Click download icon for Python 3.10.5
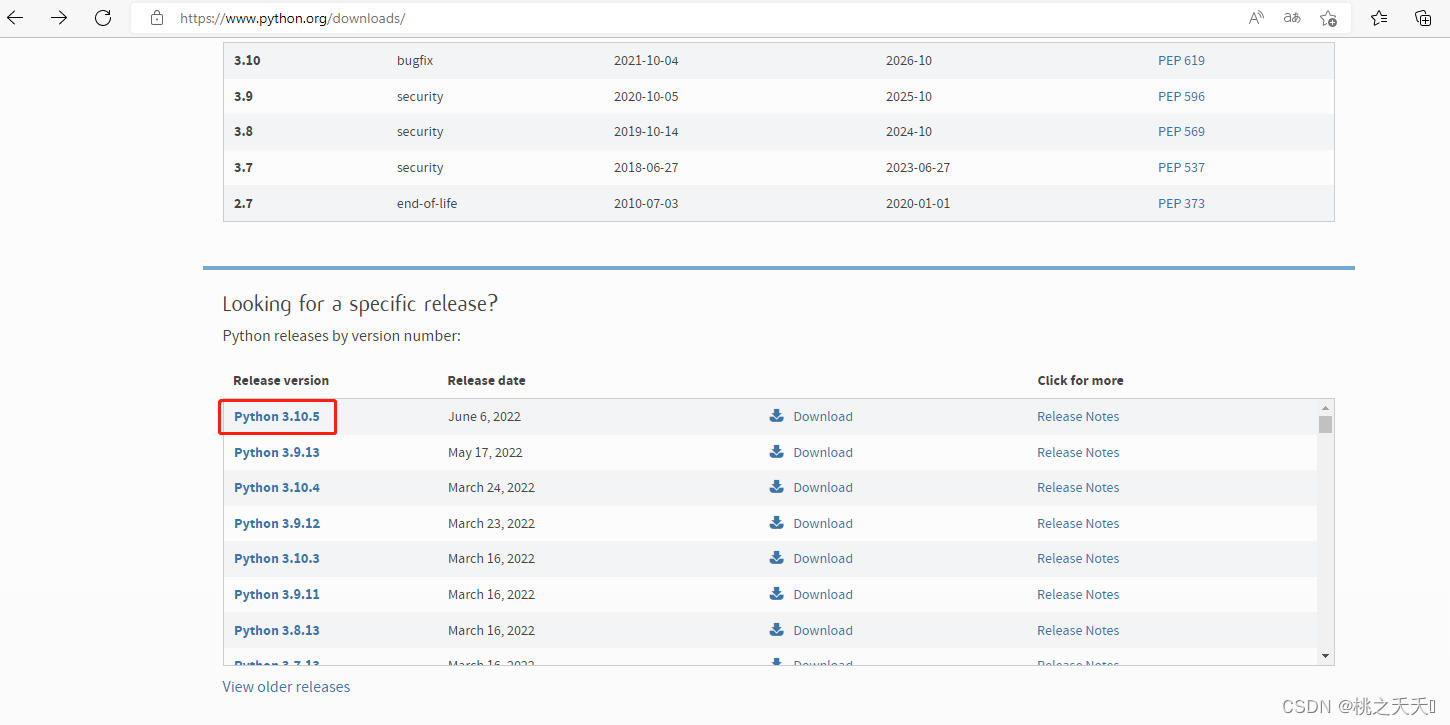Image resolution: width=1450 pixels, height=725 pixels. [x=777, y=416]
